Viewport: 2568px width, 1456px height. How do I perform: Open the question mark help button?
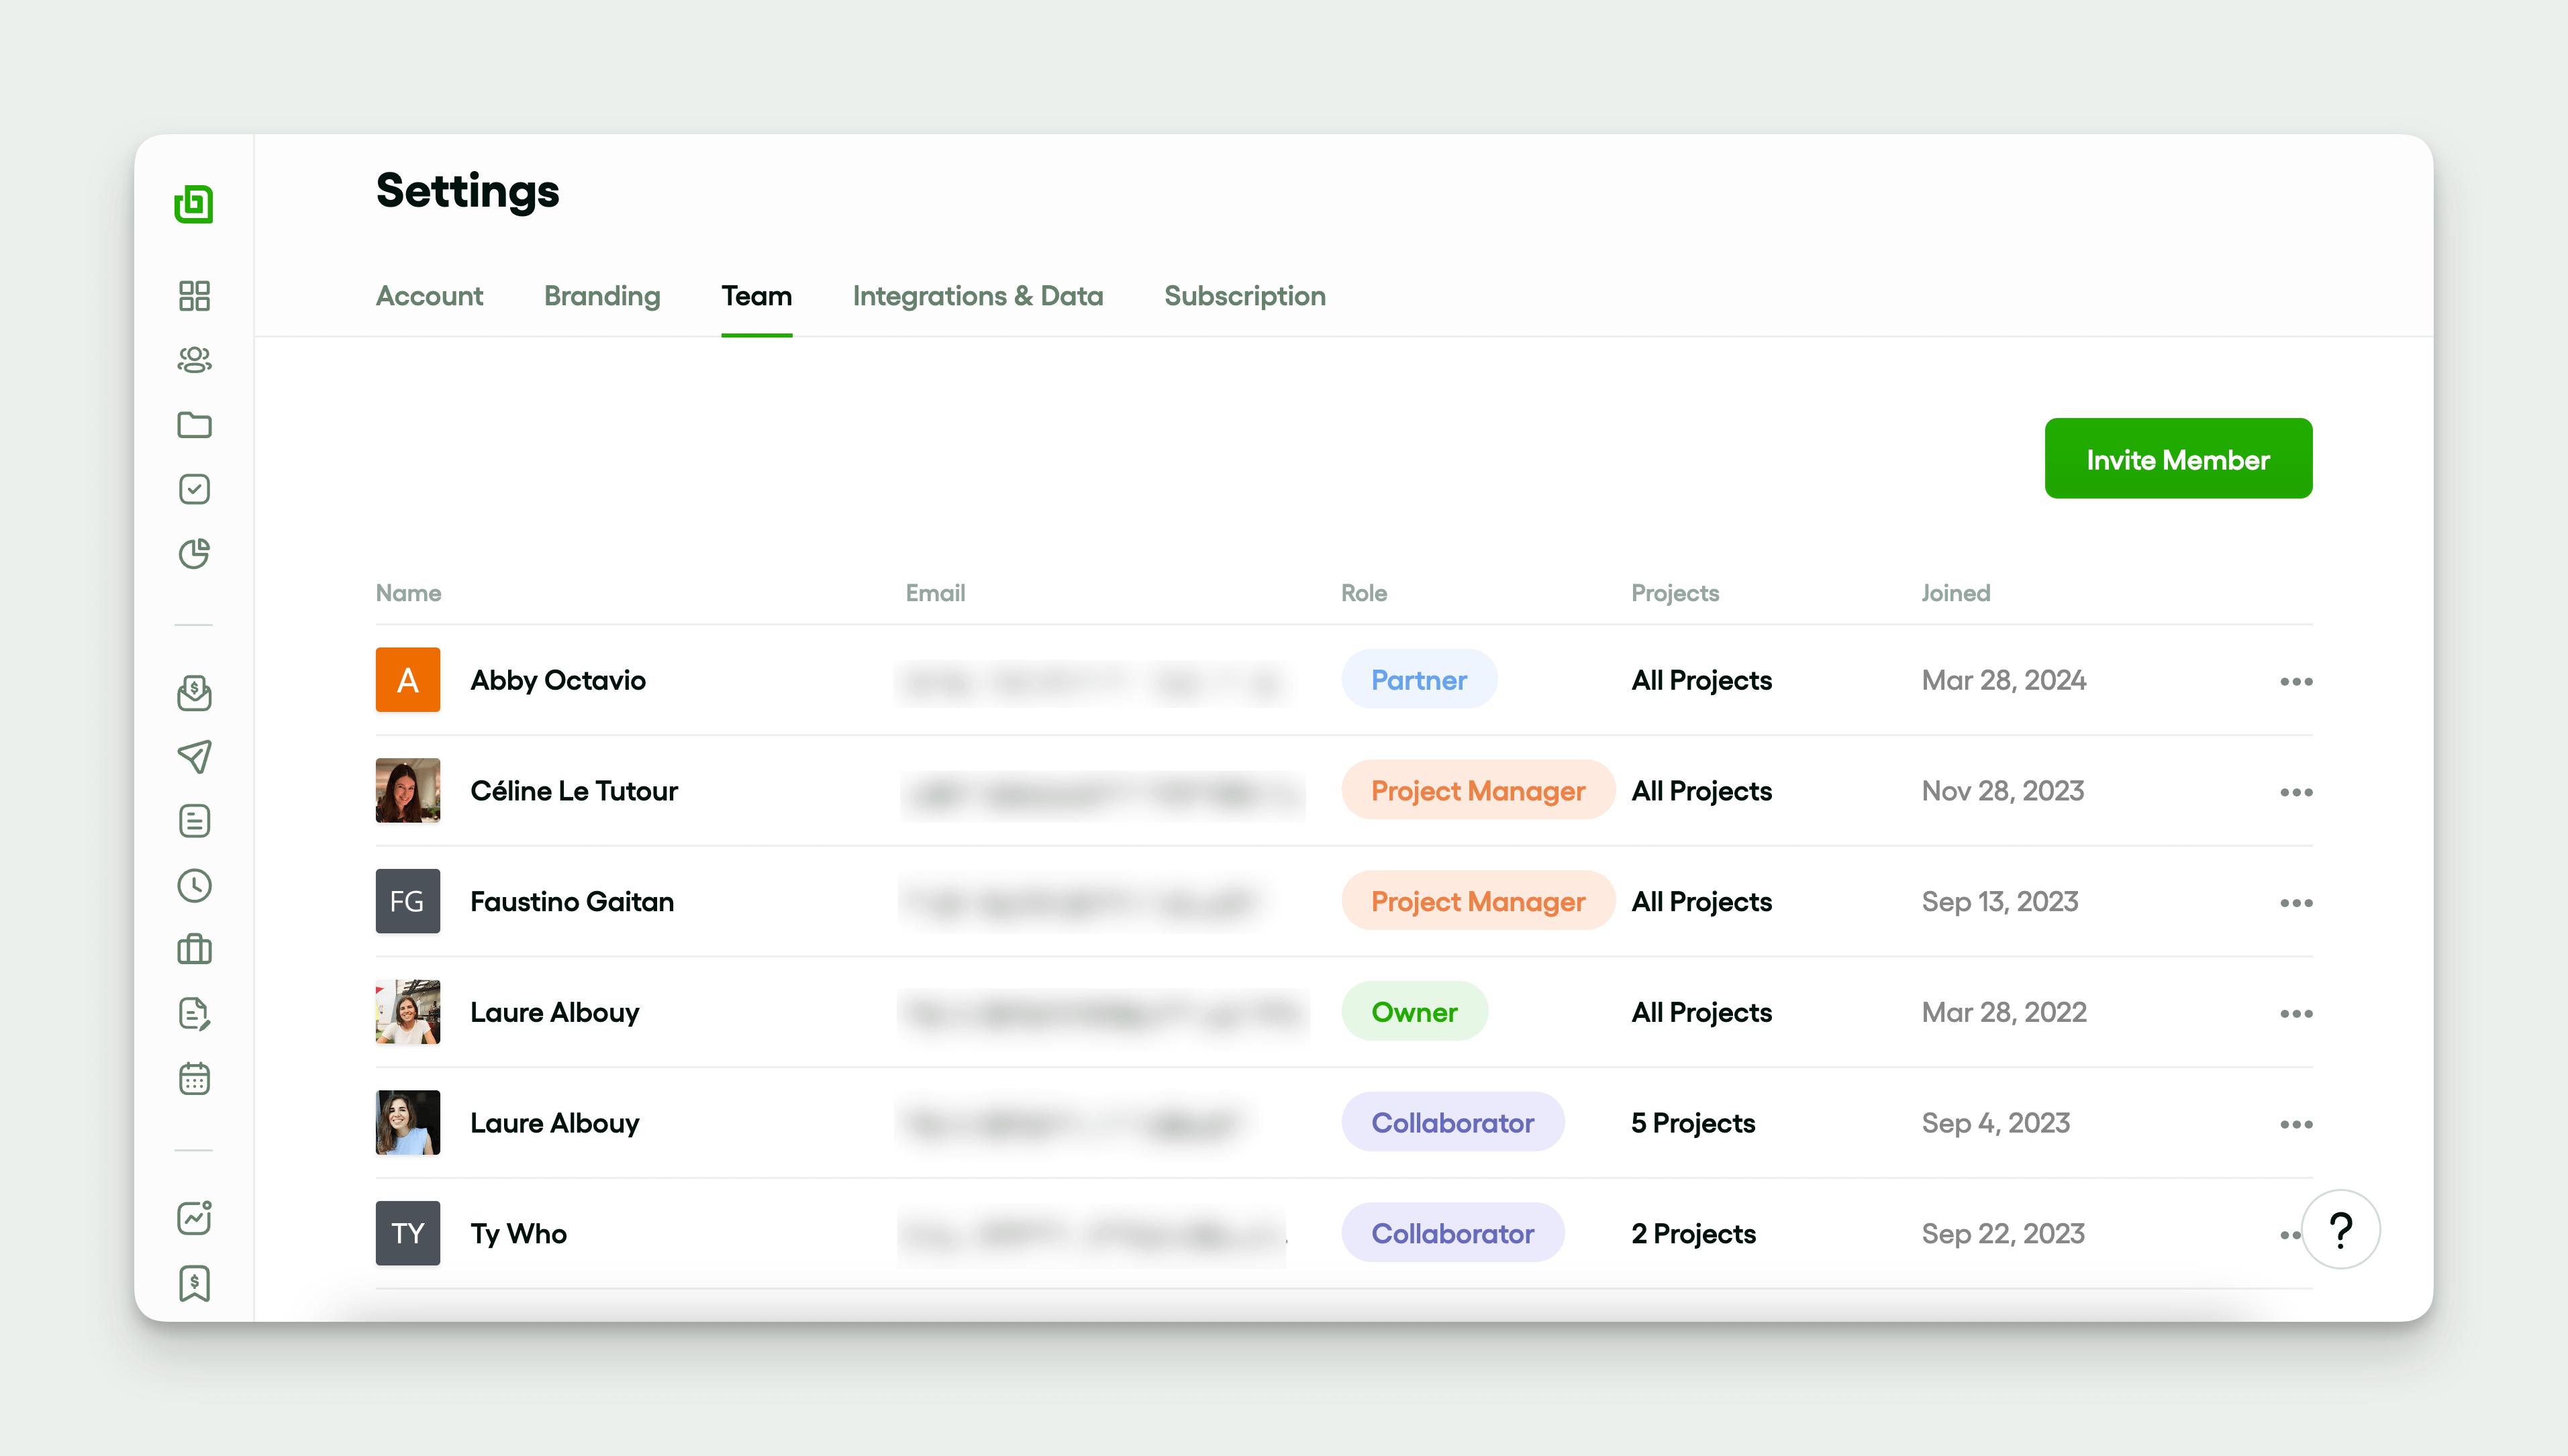point(2340,1230)
